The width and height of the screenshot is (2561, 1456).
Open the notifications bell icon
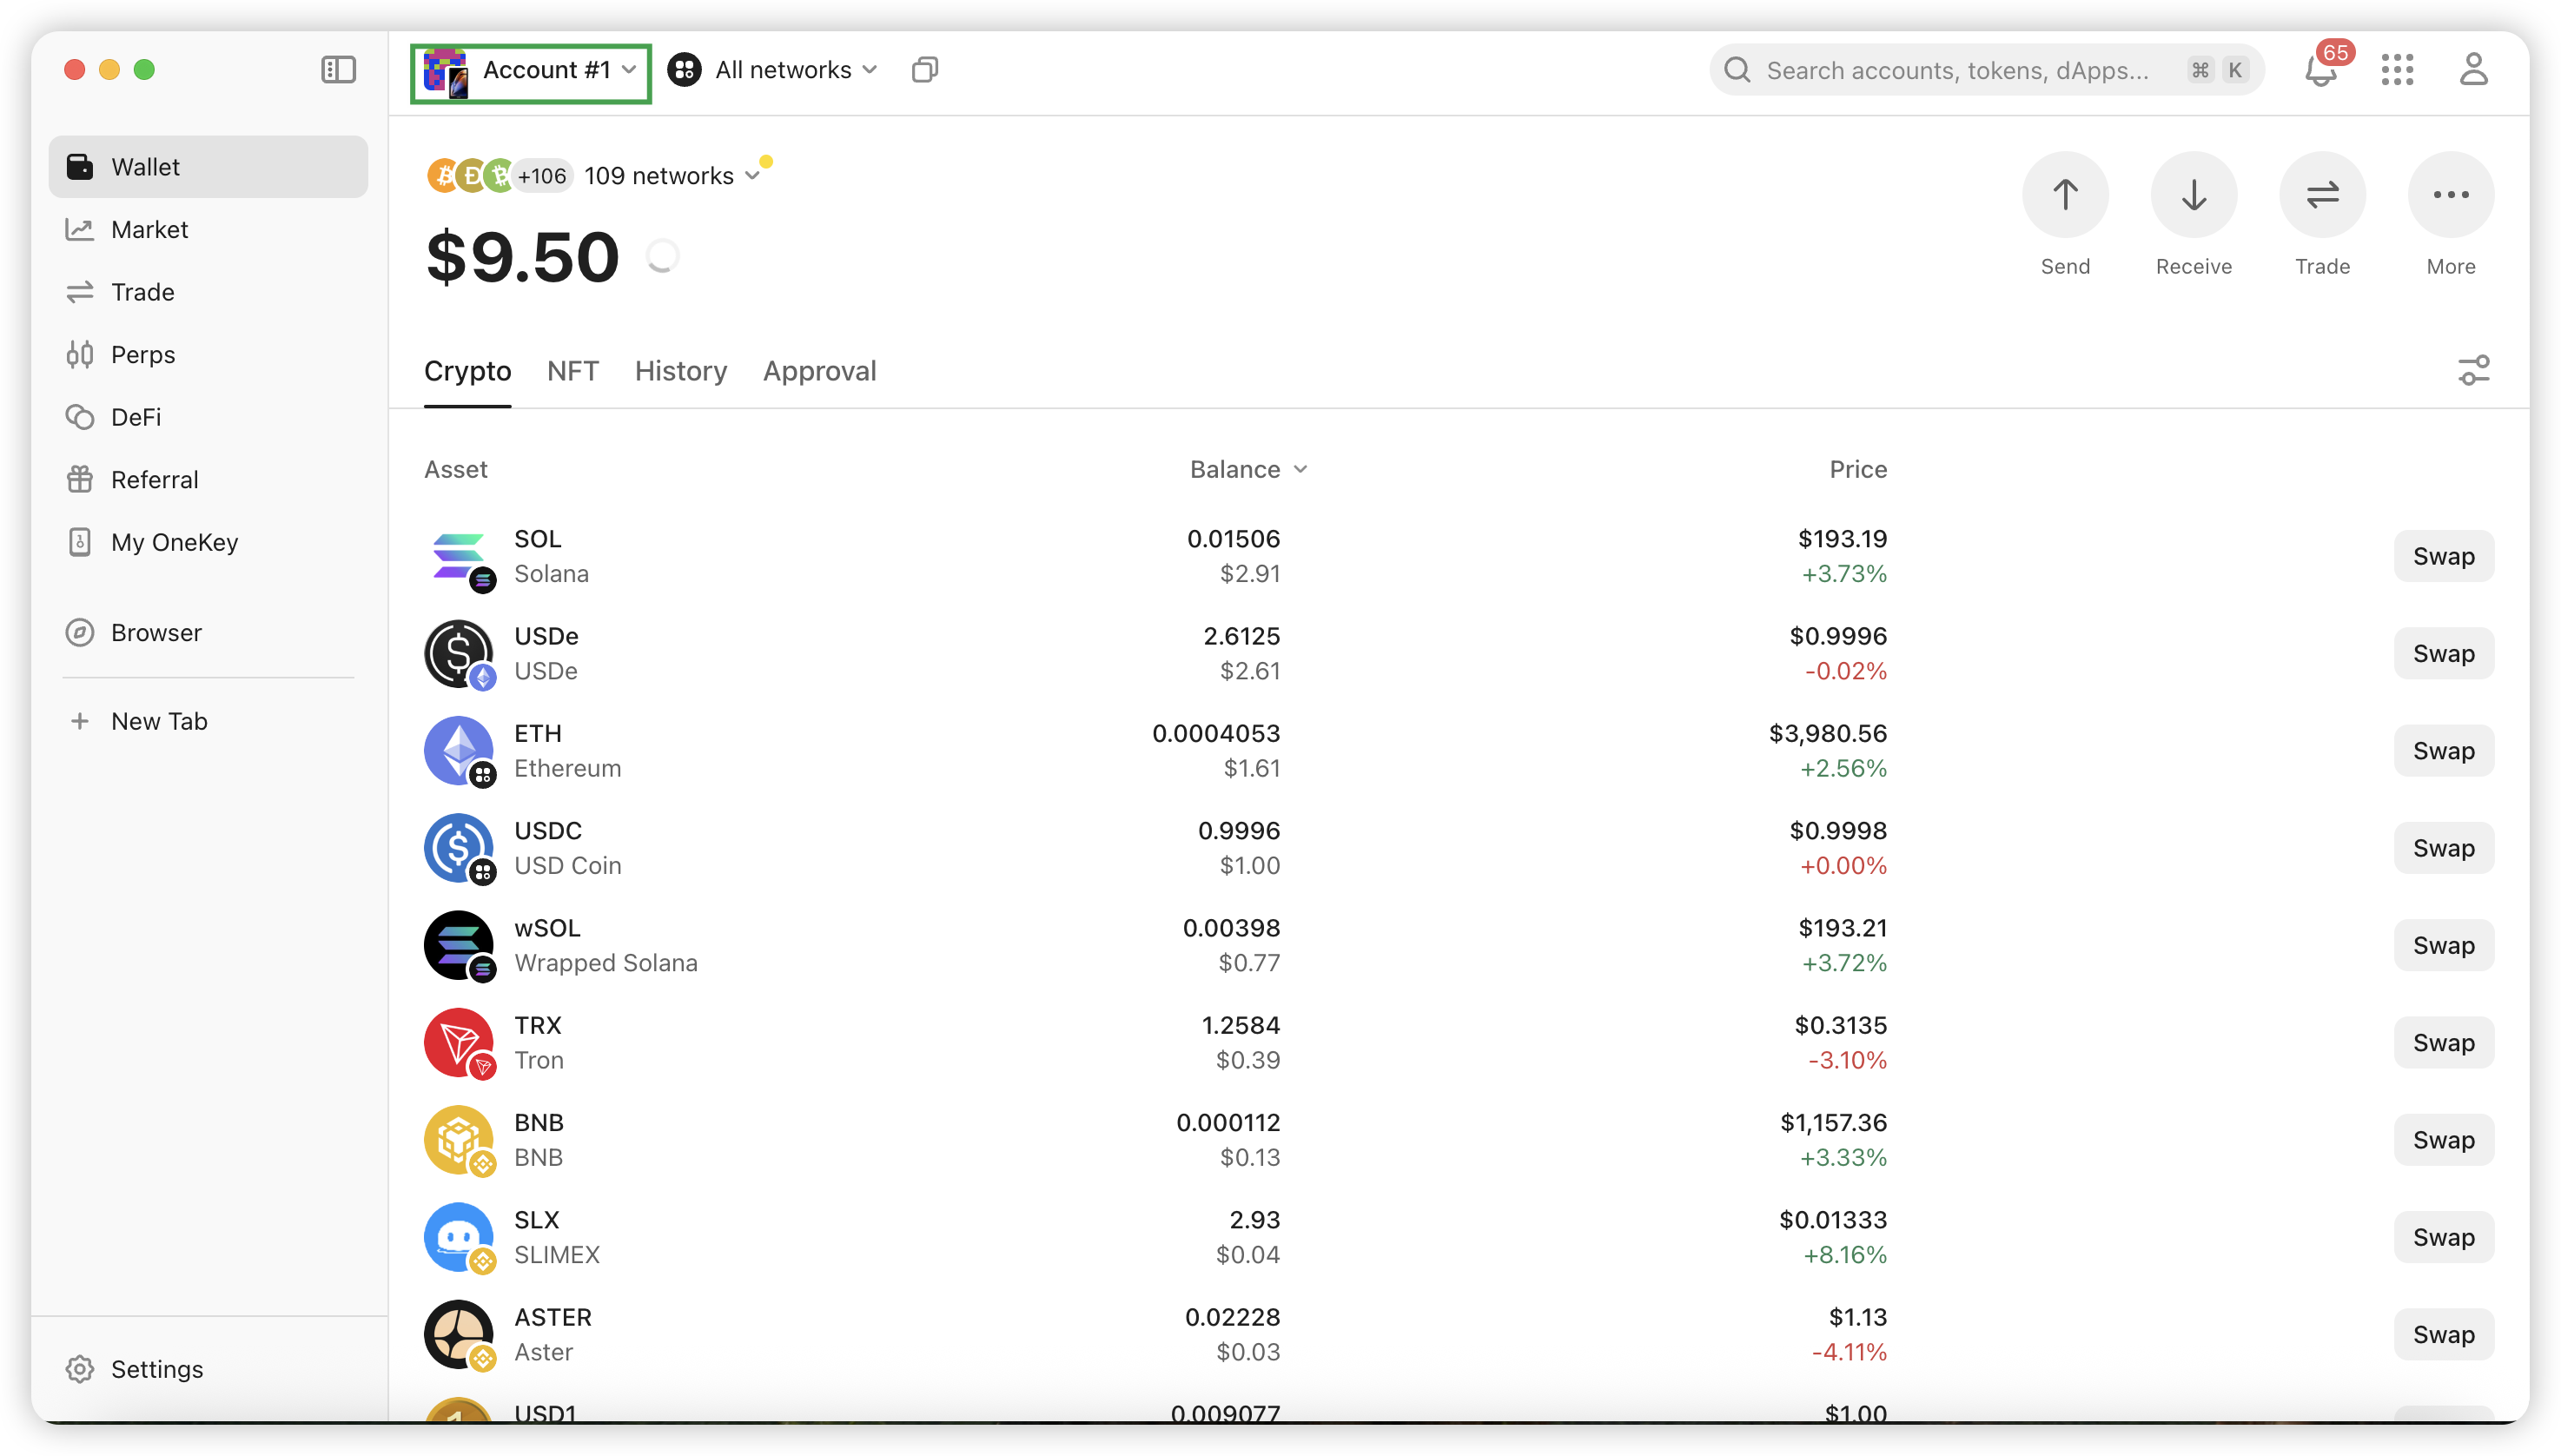[2321, 71]
